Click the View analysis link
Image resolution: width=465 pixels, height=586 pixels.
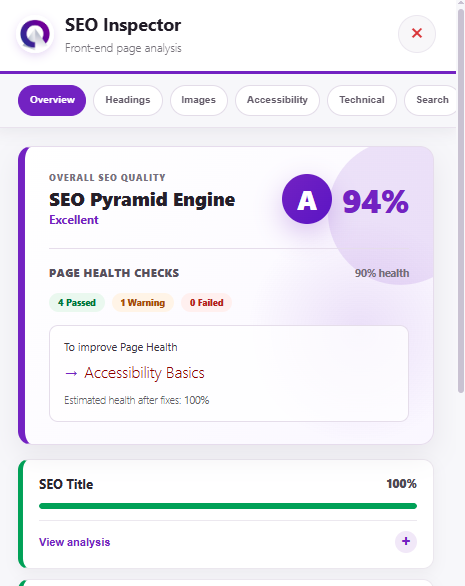pos(74,542)
